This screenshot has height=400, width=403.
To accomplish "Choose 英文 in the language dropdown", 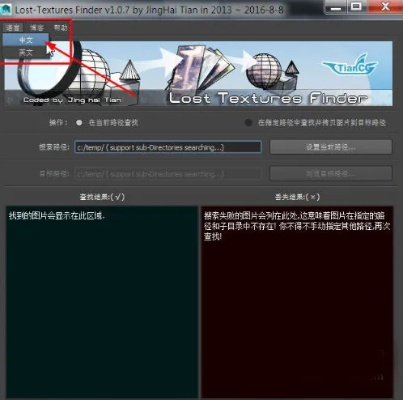I will 26,52.
